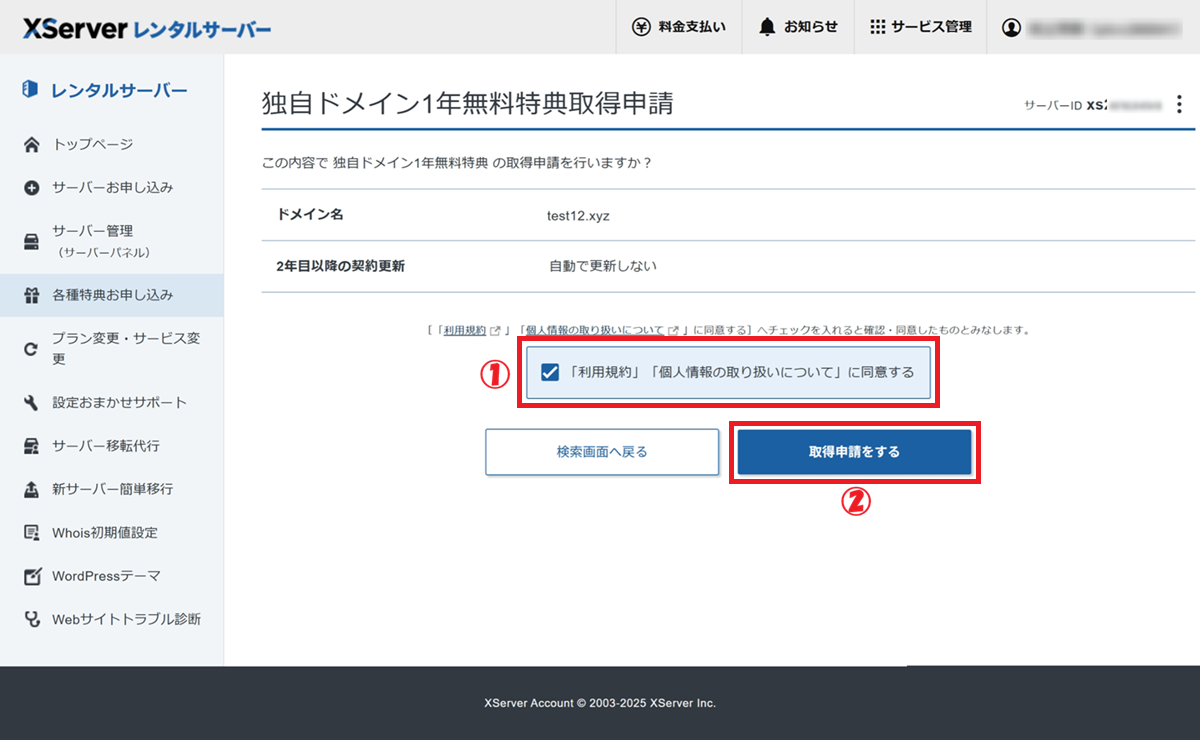Viewport: 1200px width, 740px height.
Task: Click the server icon beside サーバー管理
Action: (32, 241)
